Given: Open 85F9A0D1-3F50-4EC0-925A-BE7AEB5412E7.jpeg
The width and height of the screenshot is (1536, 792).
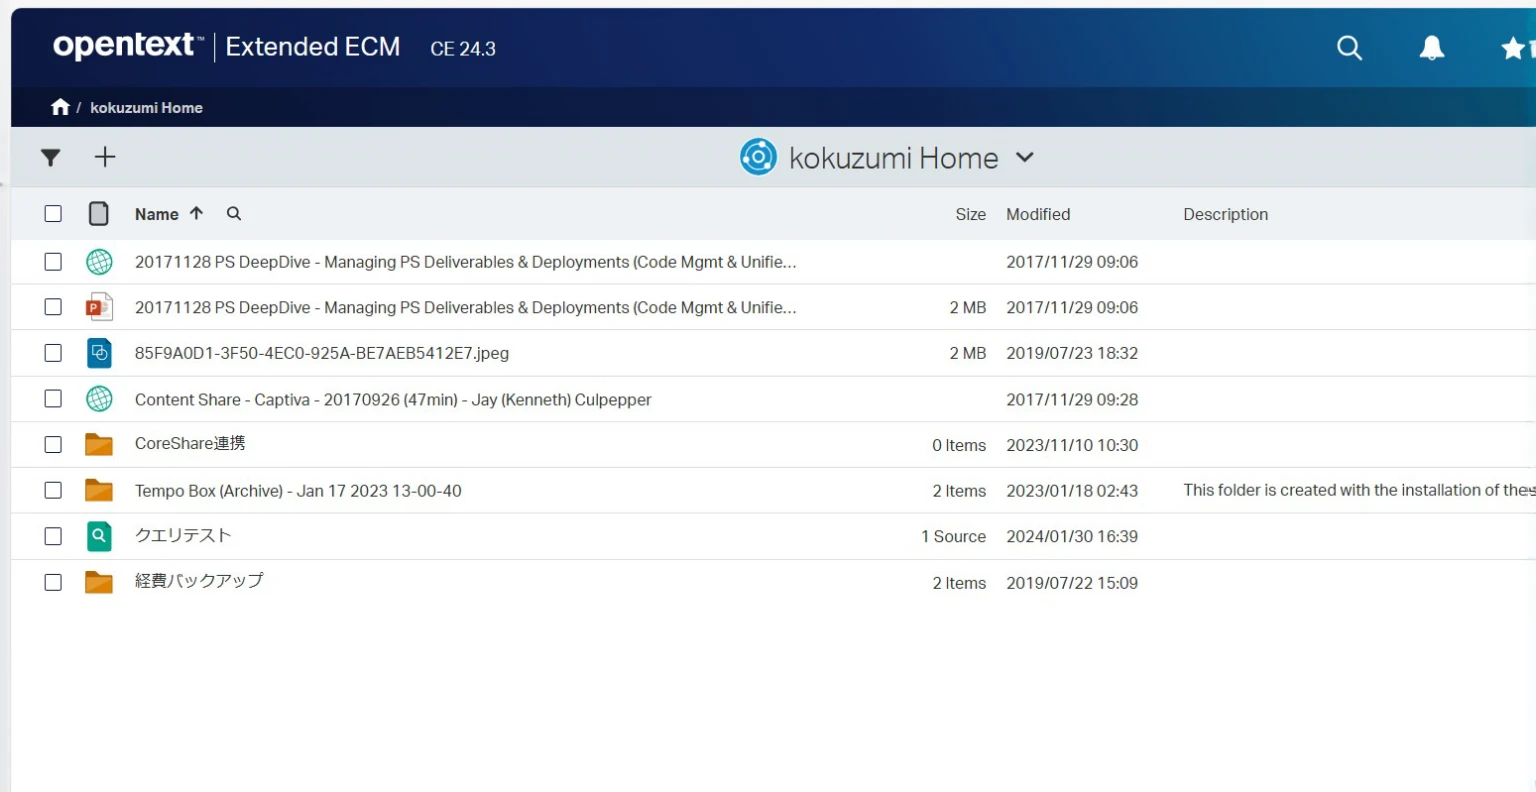Looking at the screenshot, I should pos(322,353).
